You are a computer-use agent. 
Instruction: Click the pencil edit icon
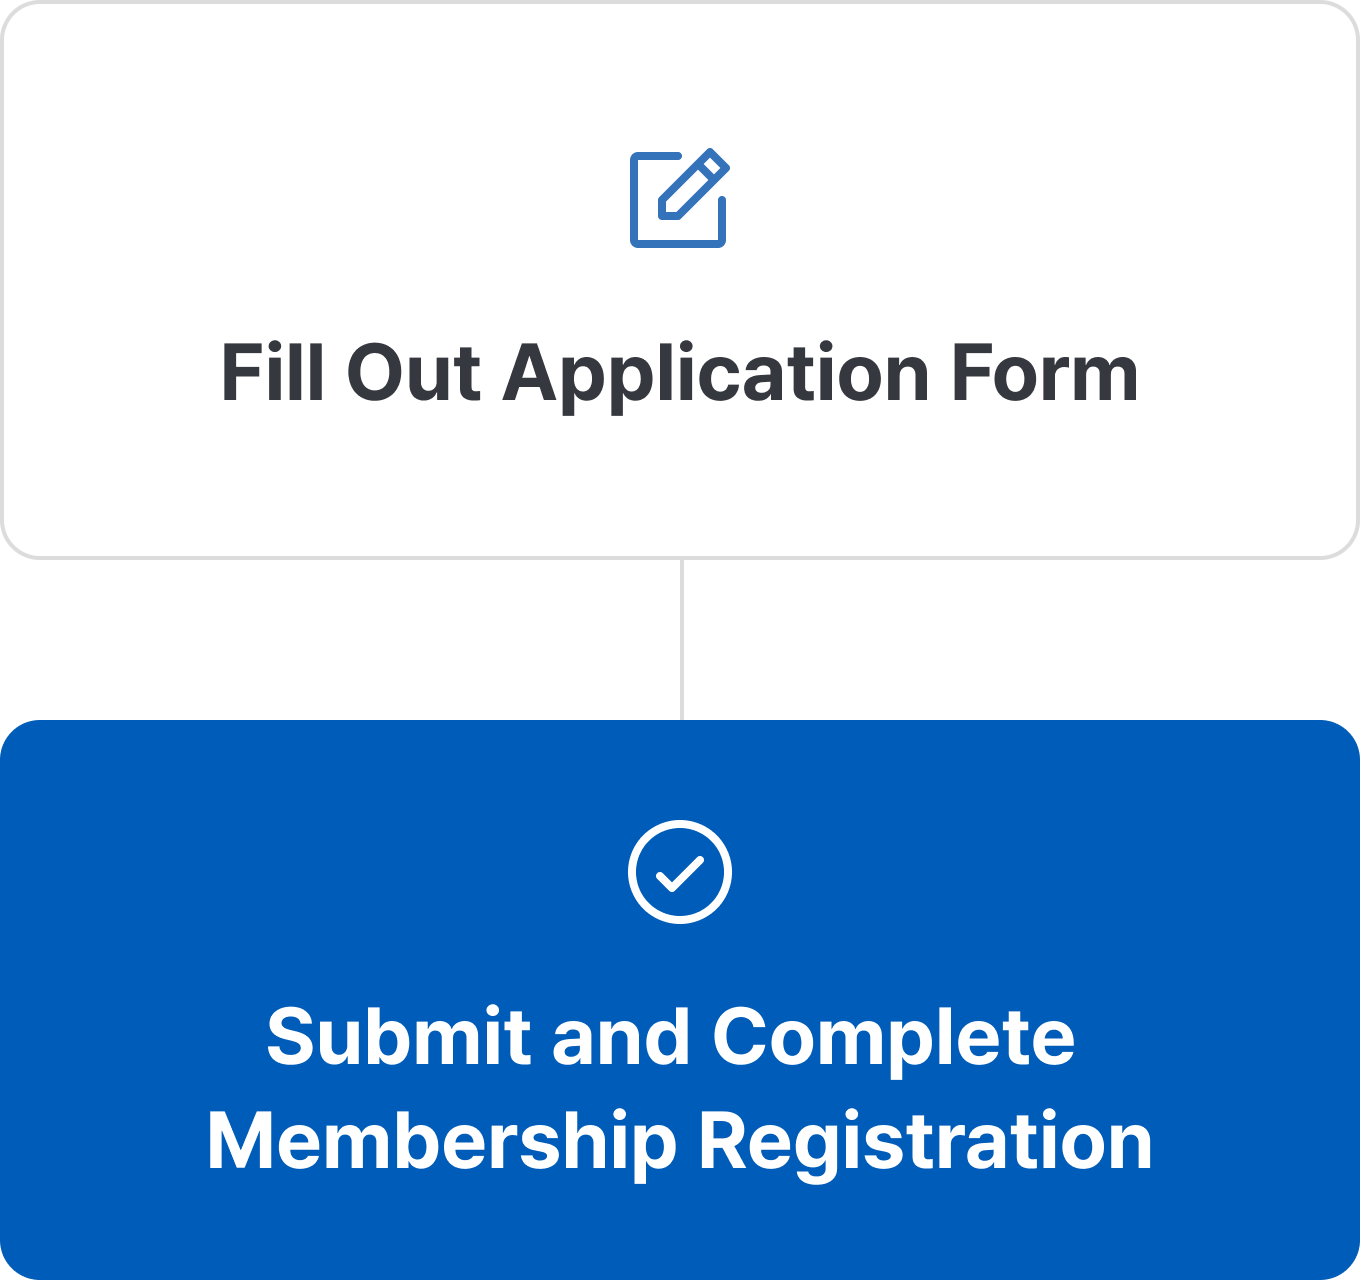(x=679, y=198)
